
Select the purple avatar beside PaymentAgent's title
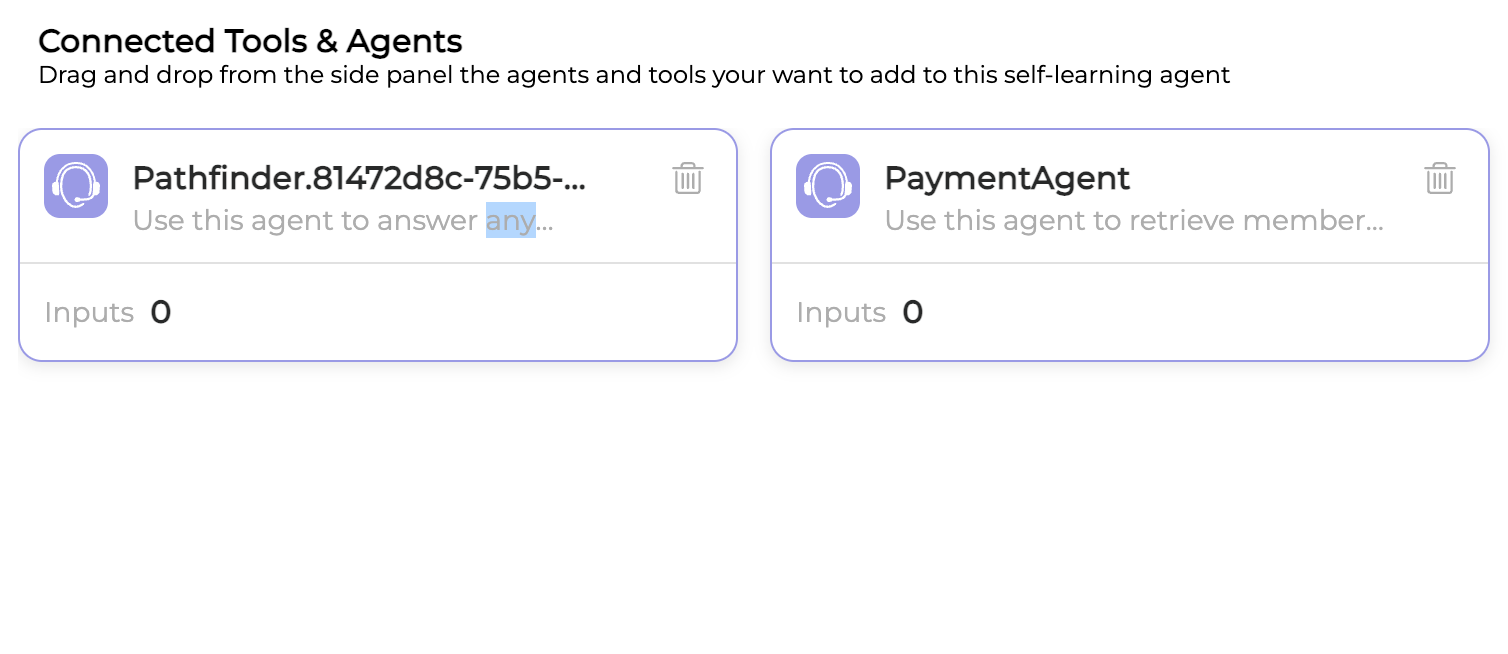point(828,186)
